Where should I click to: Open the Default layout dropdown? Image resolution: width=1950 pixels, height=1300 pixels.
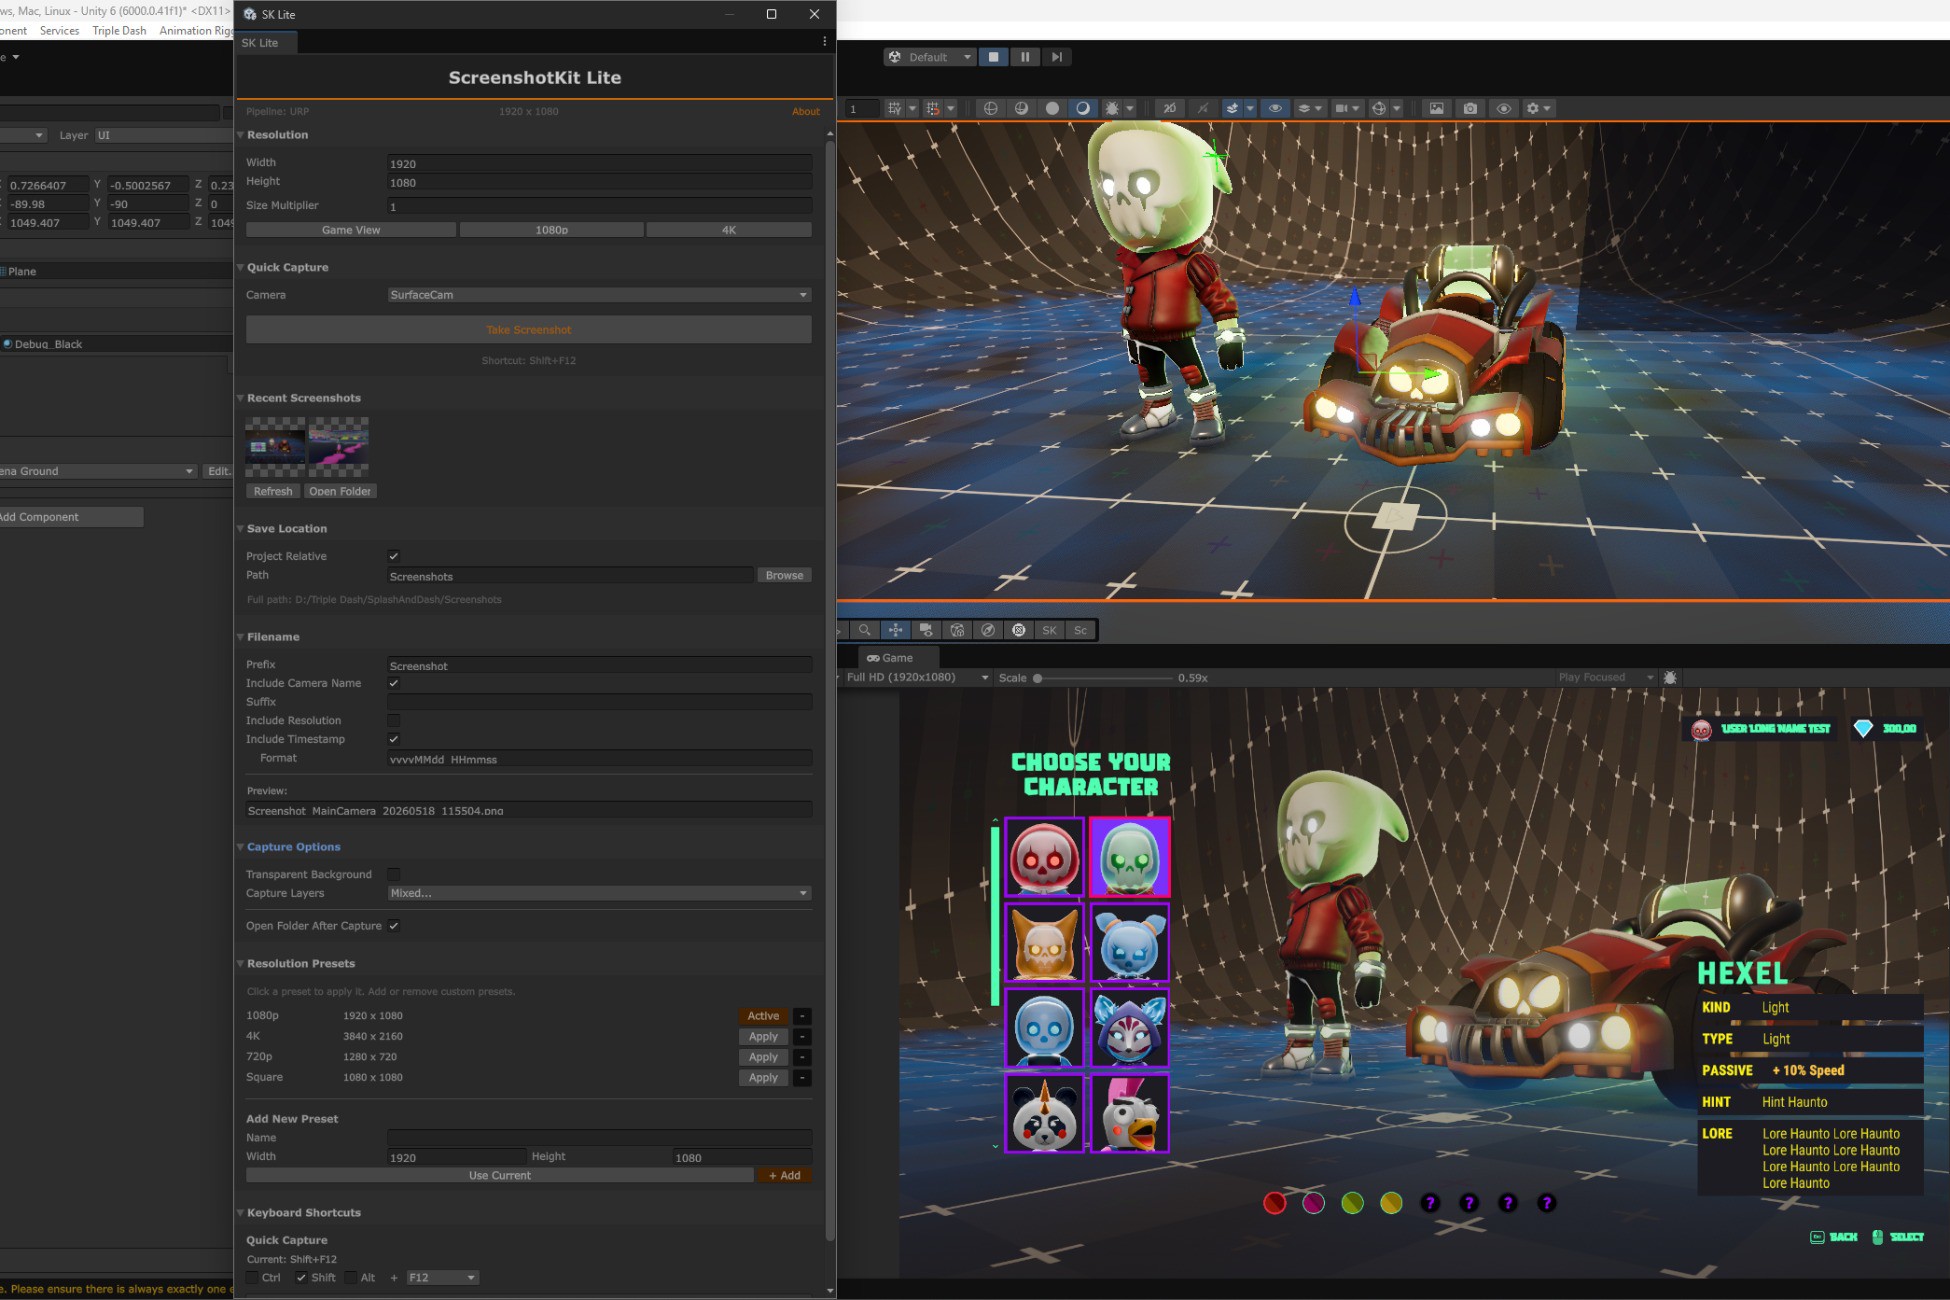[x=930, y=57]
